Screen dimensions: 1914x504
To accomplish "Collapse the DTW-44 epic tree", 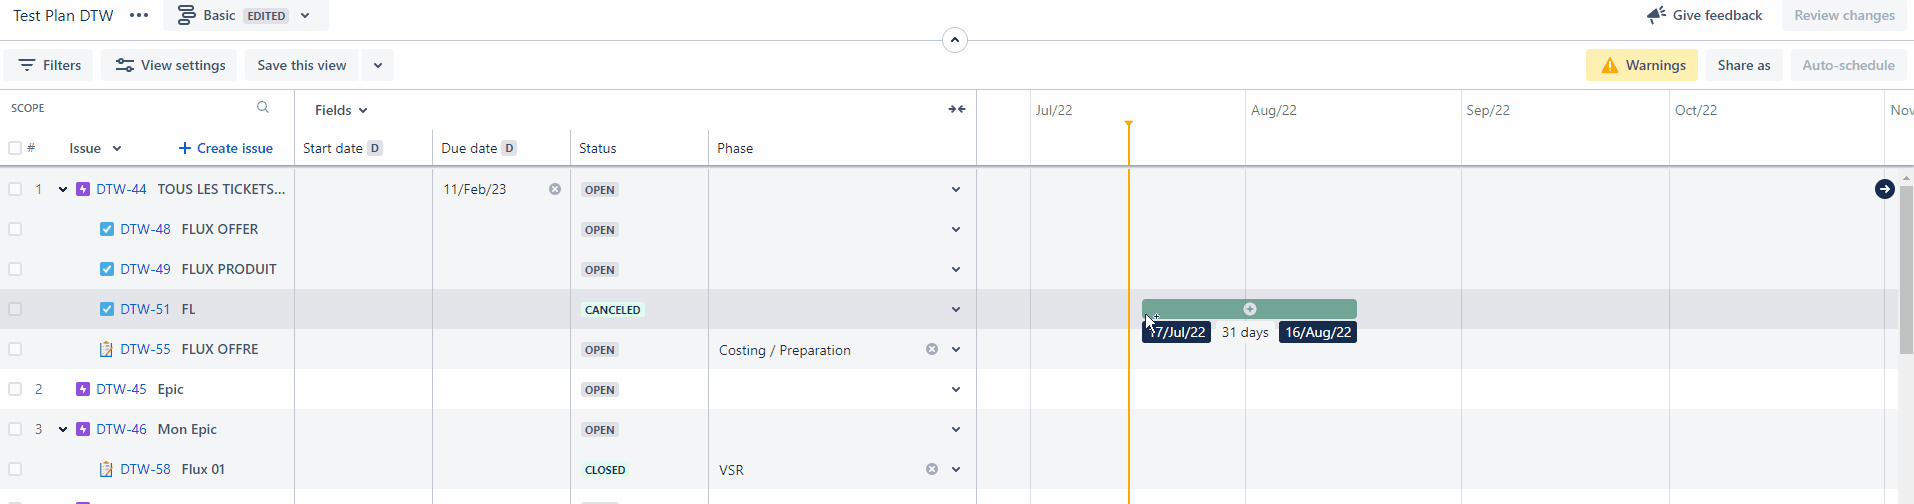I will 63,189.
